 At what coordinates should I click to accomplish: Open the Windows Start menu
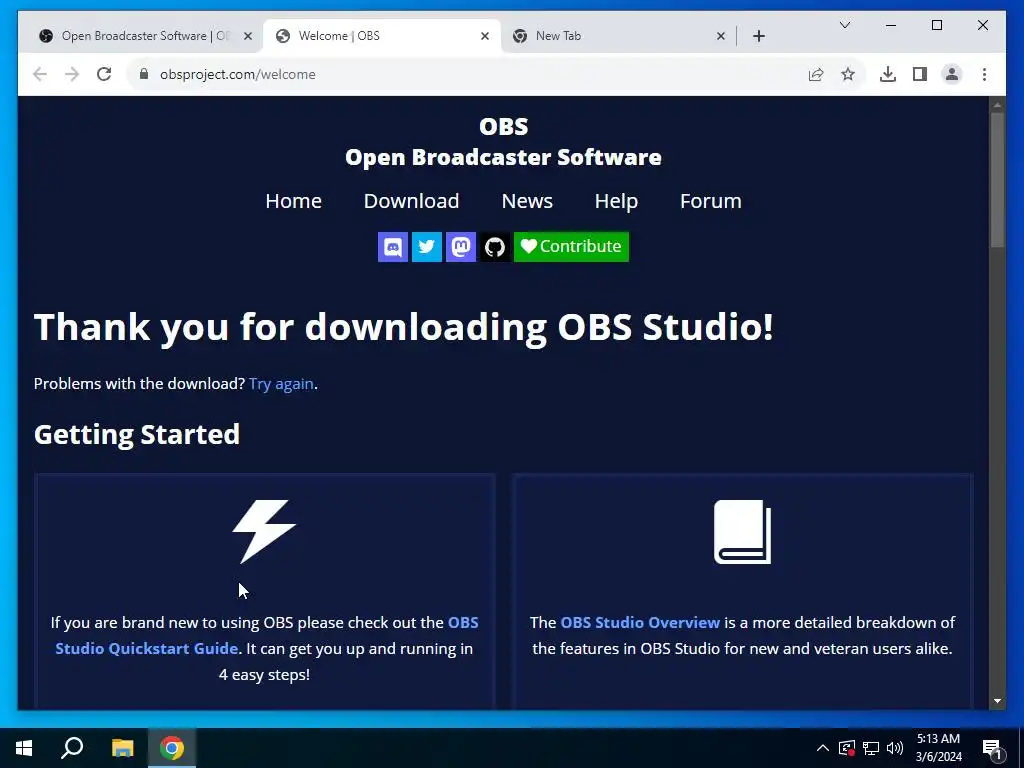(x=24, y=748)
